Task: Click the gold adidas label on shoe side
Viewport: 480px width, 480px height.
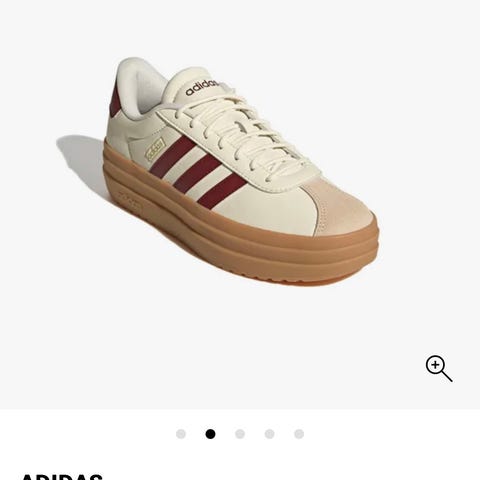Action: 156,149
